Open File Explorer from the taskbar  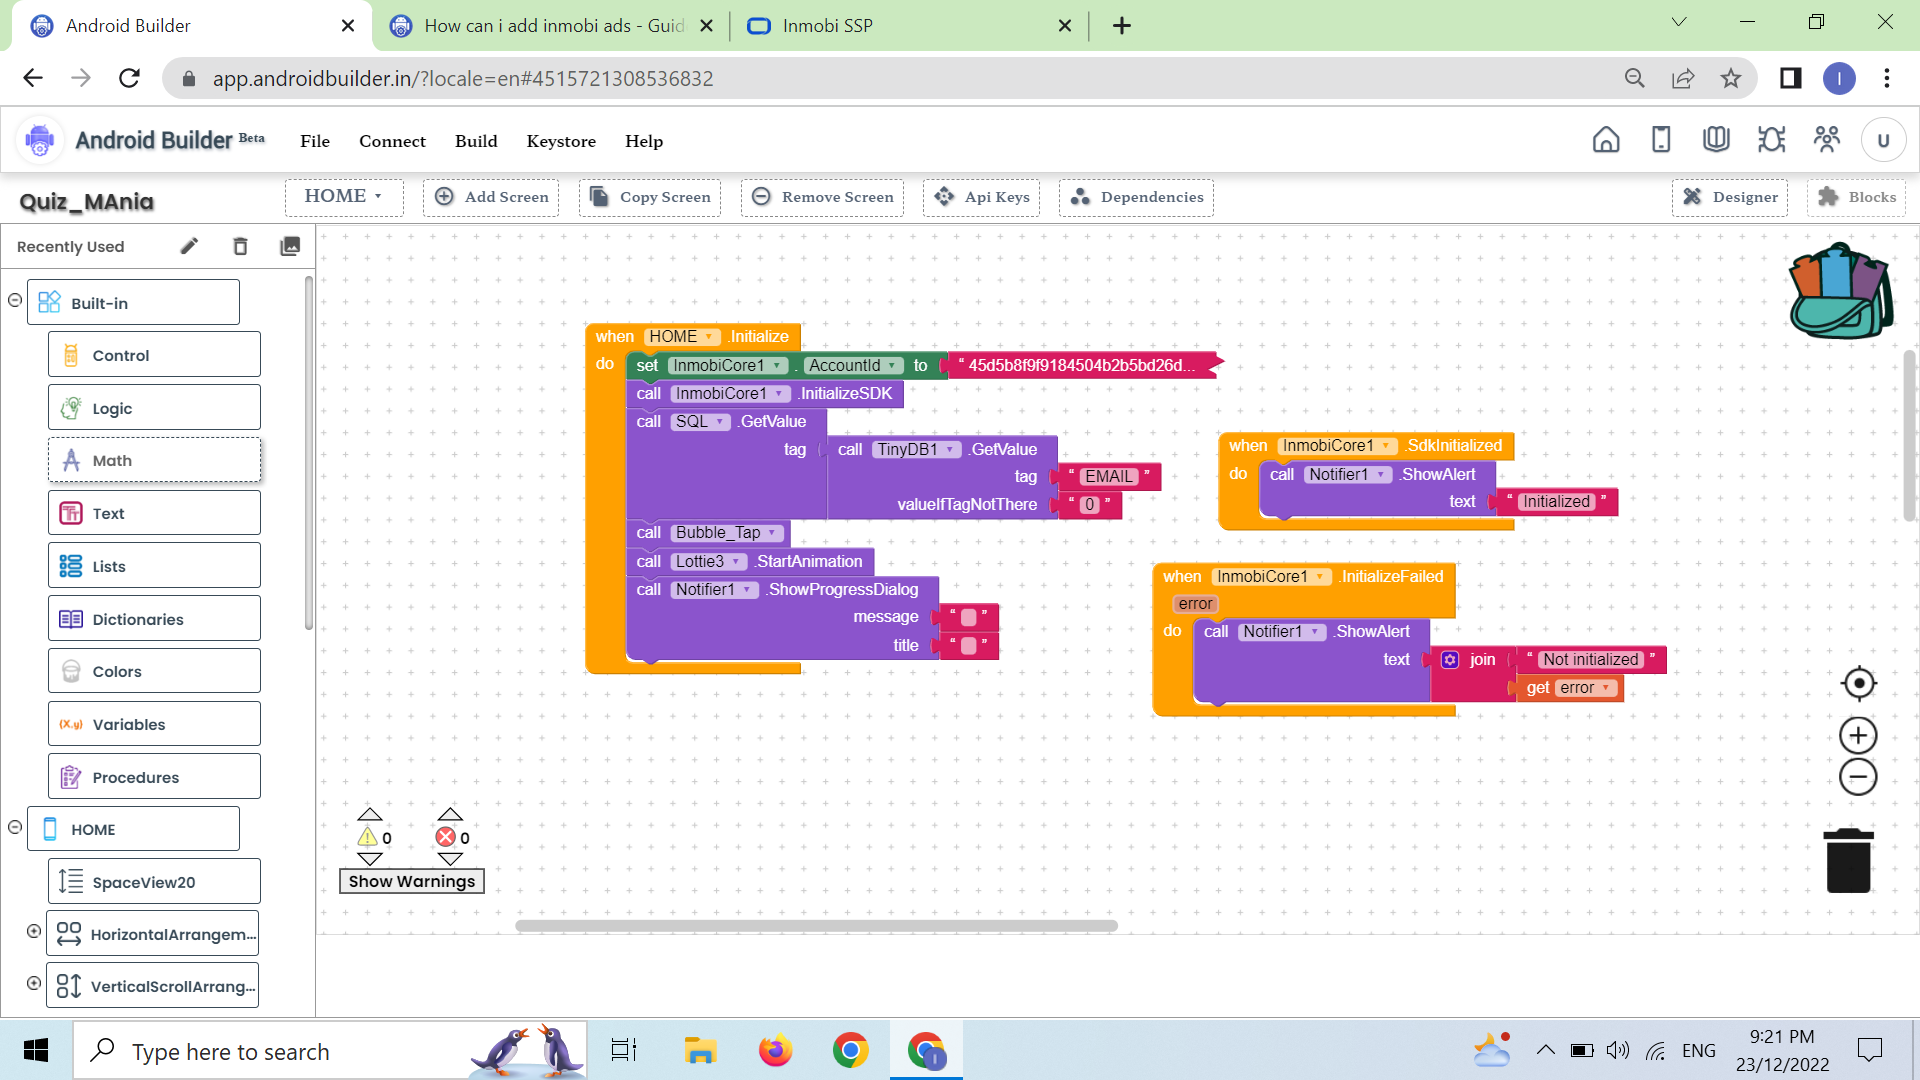700,1051
